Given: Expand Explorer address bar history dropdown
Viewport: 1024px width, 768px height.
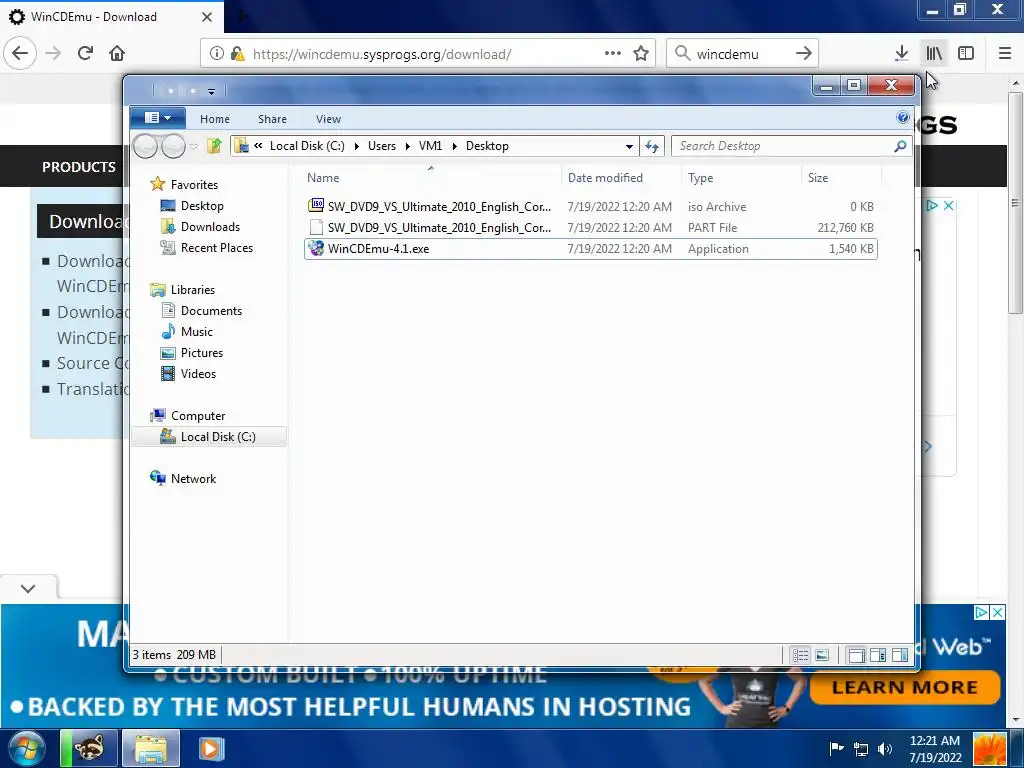Looking at the screenshot, I should click(x=629, y=146).
